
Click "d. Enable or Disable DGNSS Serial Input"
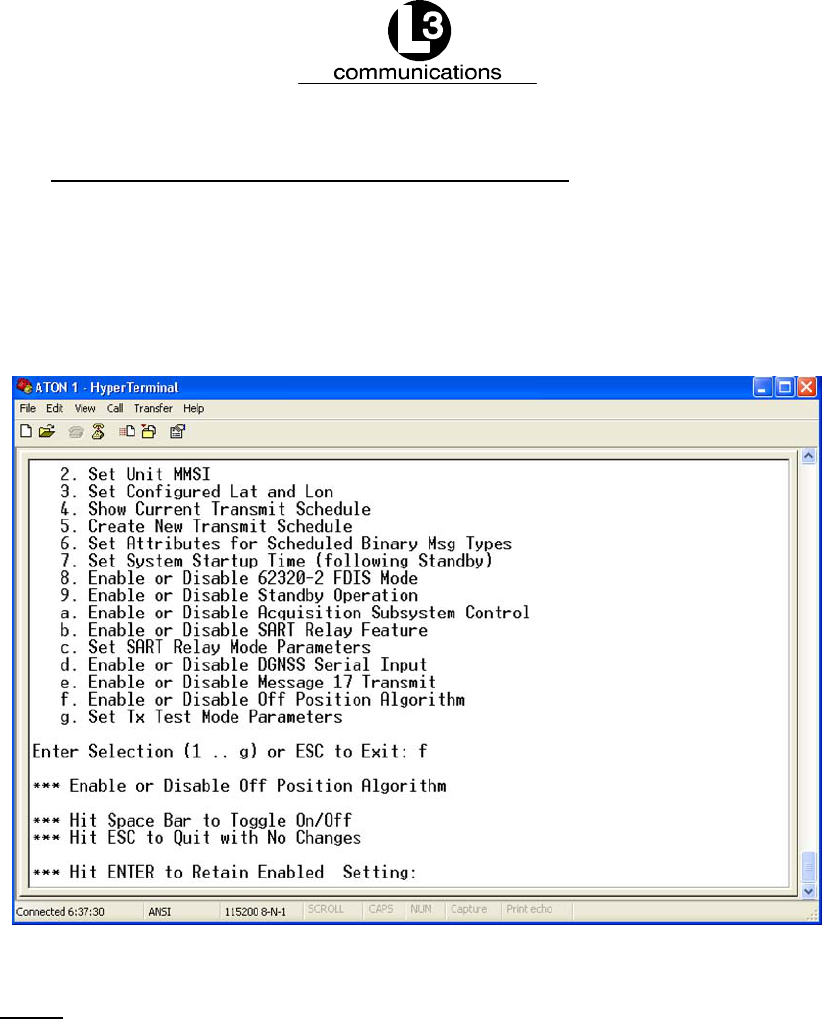tap(244, 665)
